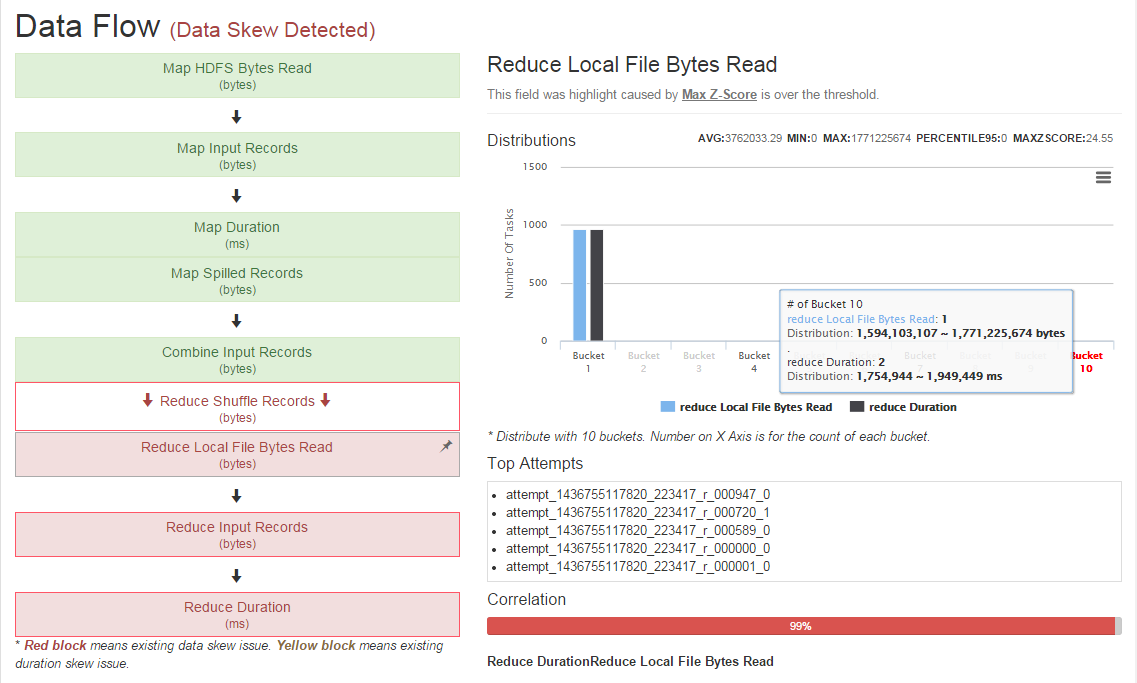The width and height of the screenshot is (1137, 683).
Task: Select the Map Duration block
Action: point(237,234)
